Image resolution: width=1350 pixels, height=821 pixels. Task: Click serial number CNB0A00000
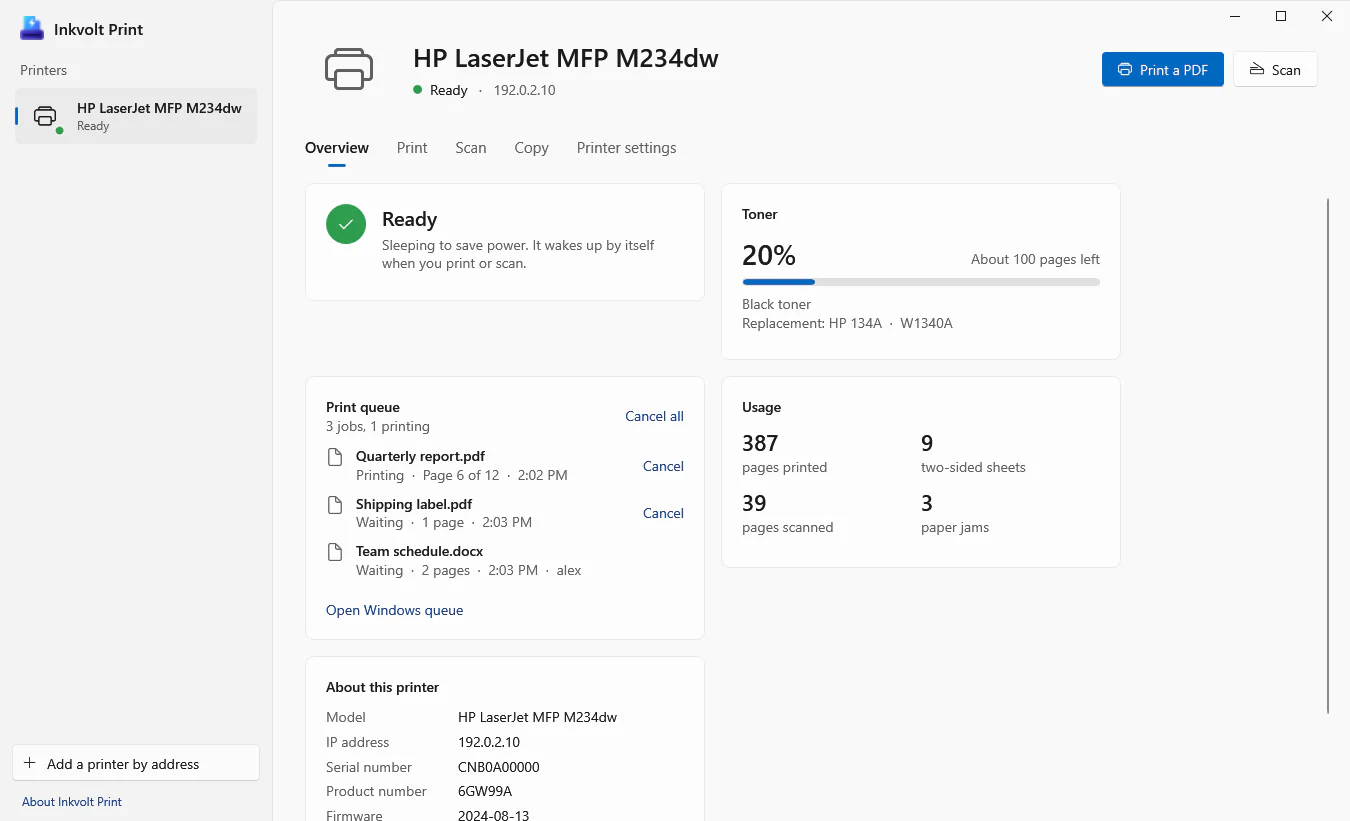[x=499, y=767]
